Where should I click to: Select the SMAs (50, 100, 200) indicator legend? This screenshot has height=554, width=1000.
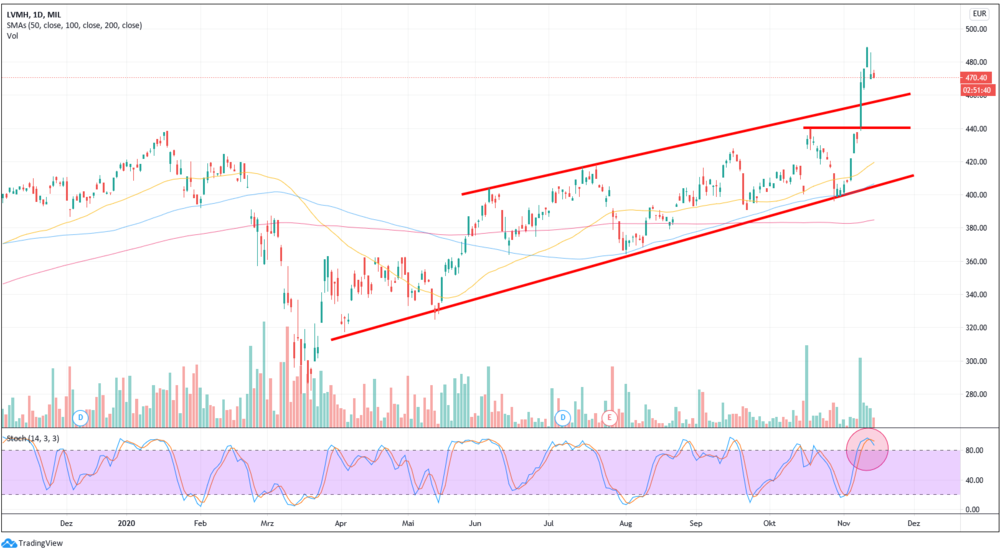point(74,26)
